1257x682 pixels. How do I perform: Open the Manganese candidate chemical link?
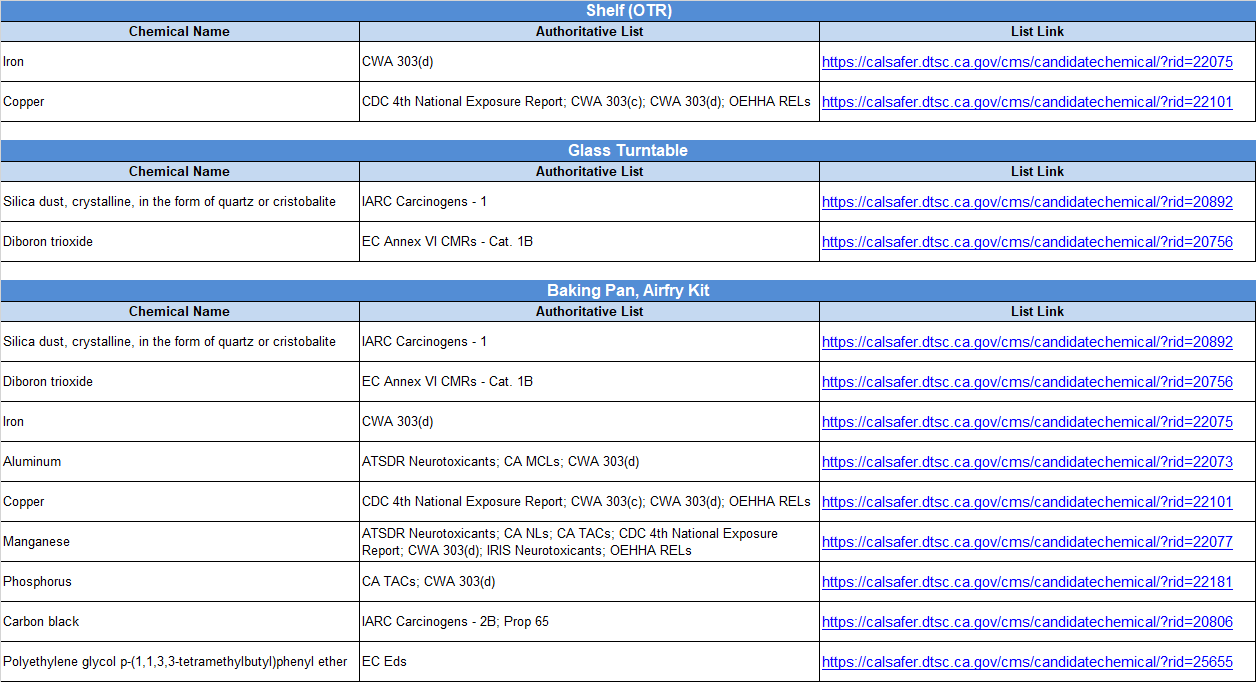(x=1027, y=542)
